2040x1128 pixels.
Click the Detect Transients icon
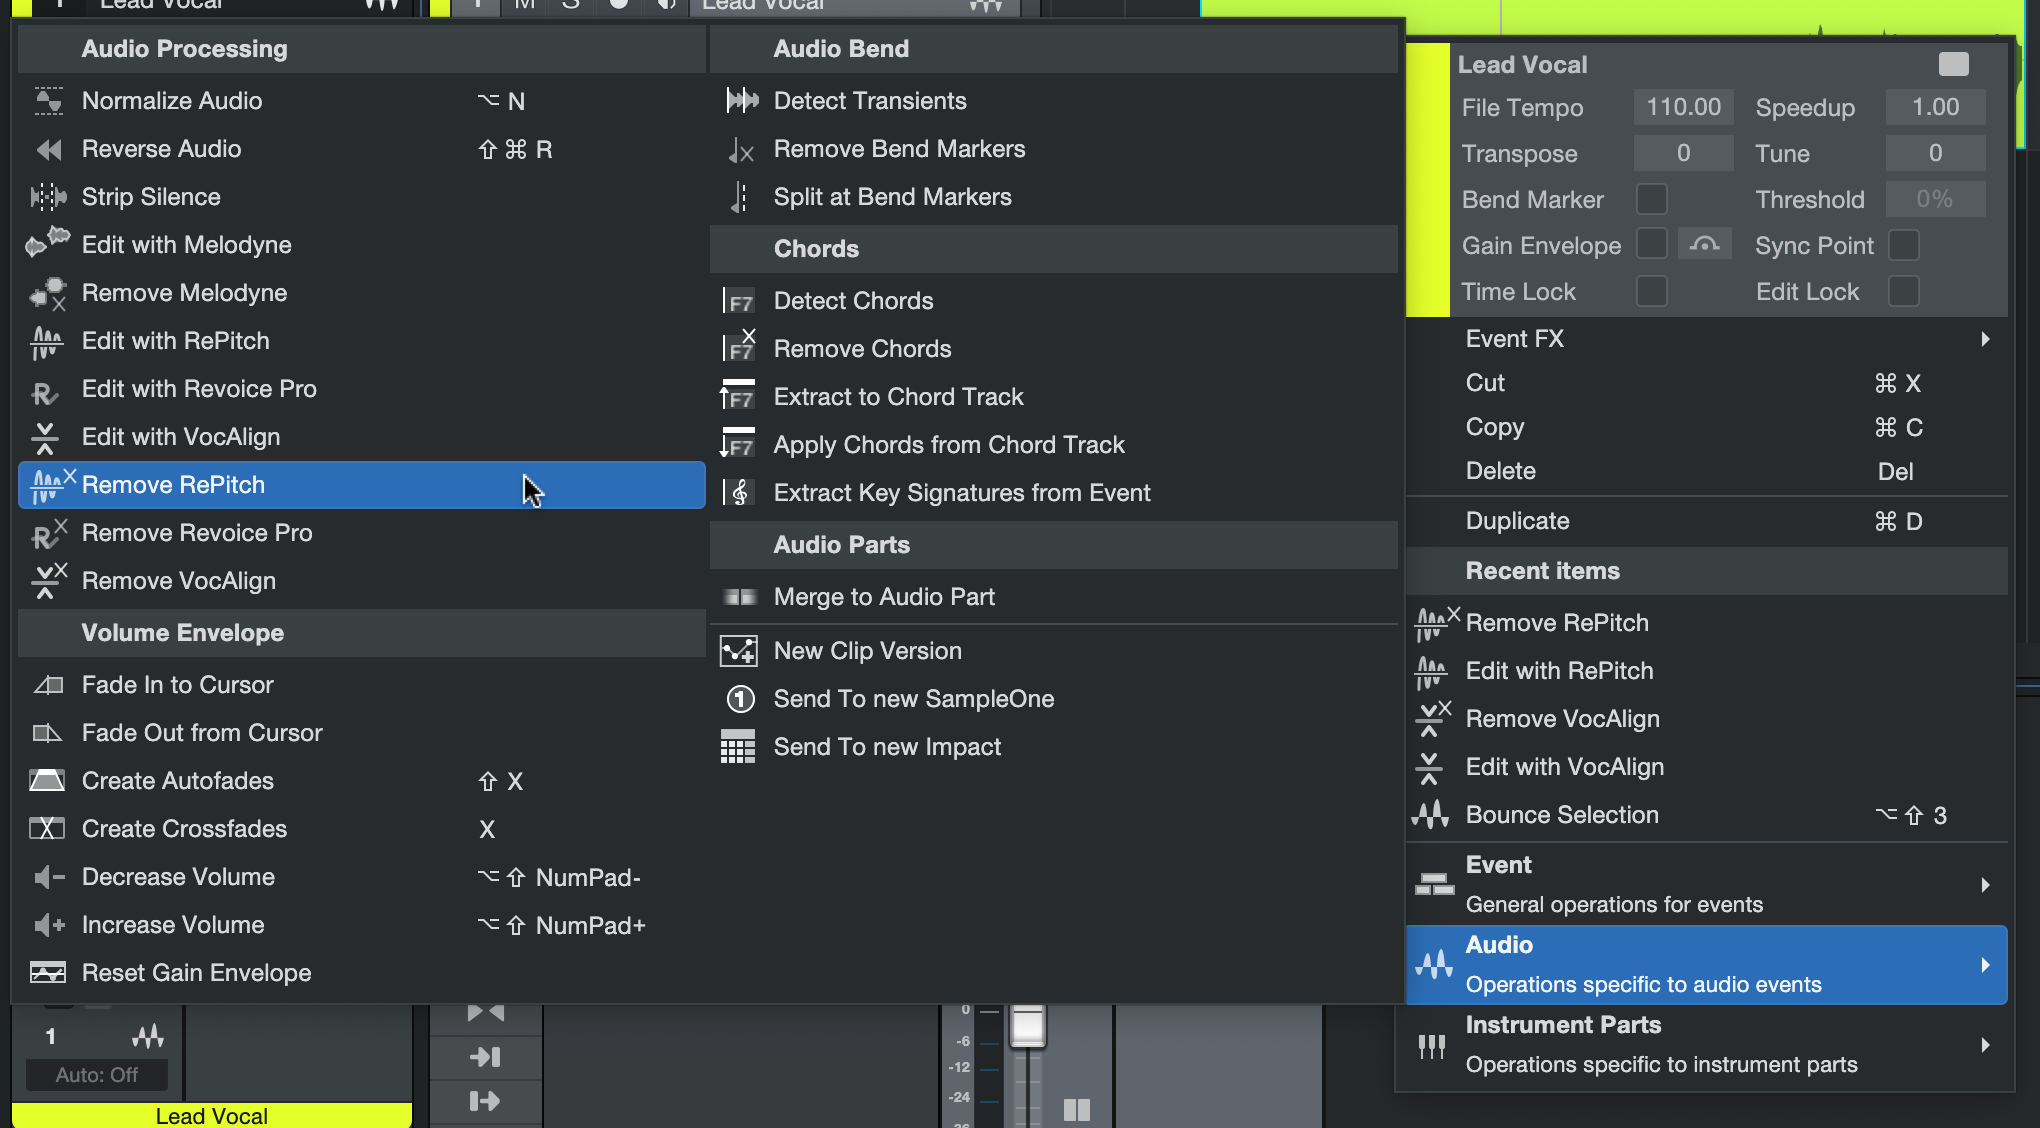[x=741, y=101]
